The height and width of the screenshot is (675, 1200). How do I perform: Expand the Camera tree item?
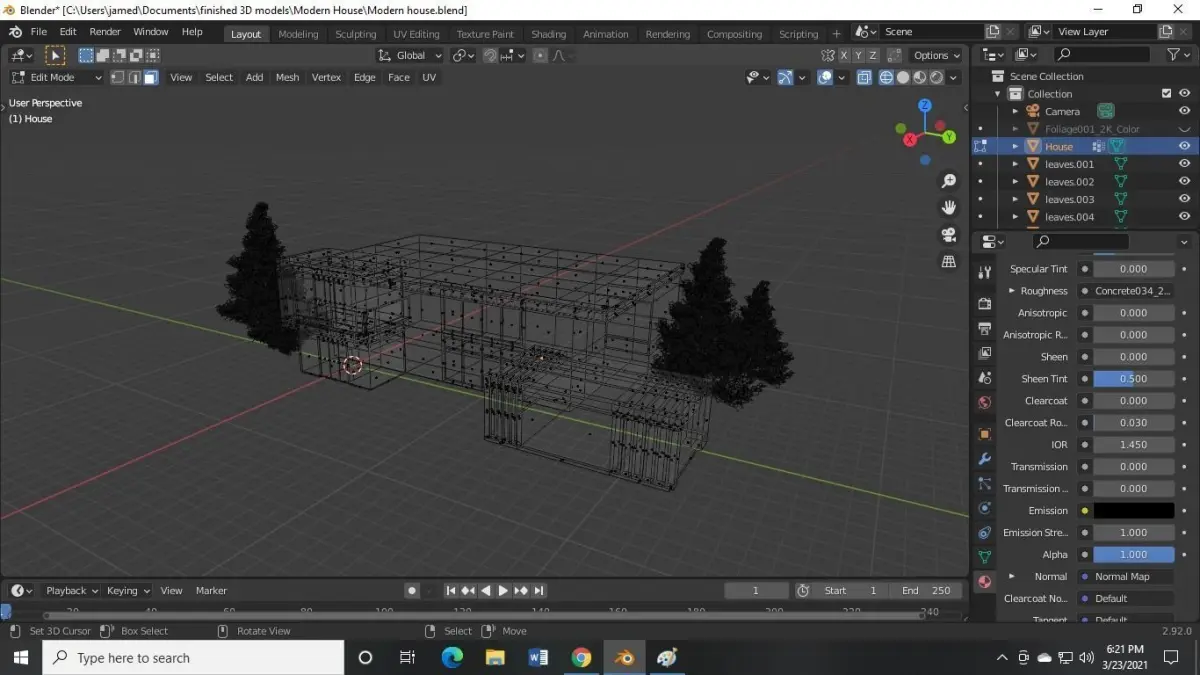coord(1015,111)
